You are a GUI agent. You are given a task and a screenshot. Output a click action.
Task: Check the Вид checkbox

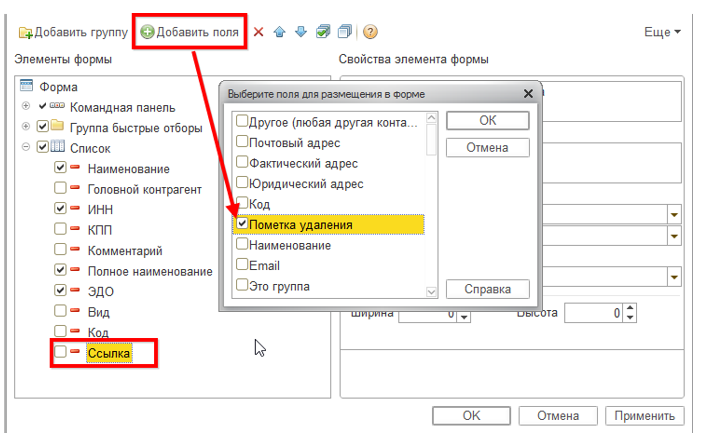(60, 311)
